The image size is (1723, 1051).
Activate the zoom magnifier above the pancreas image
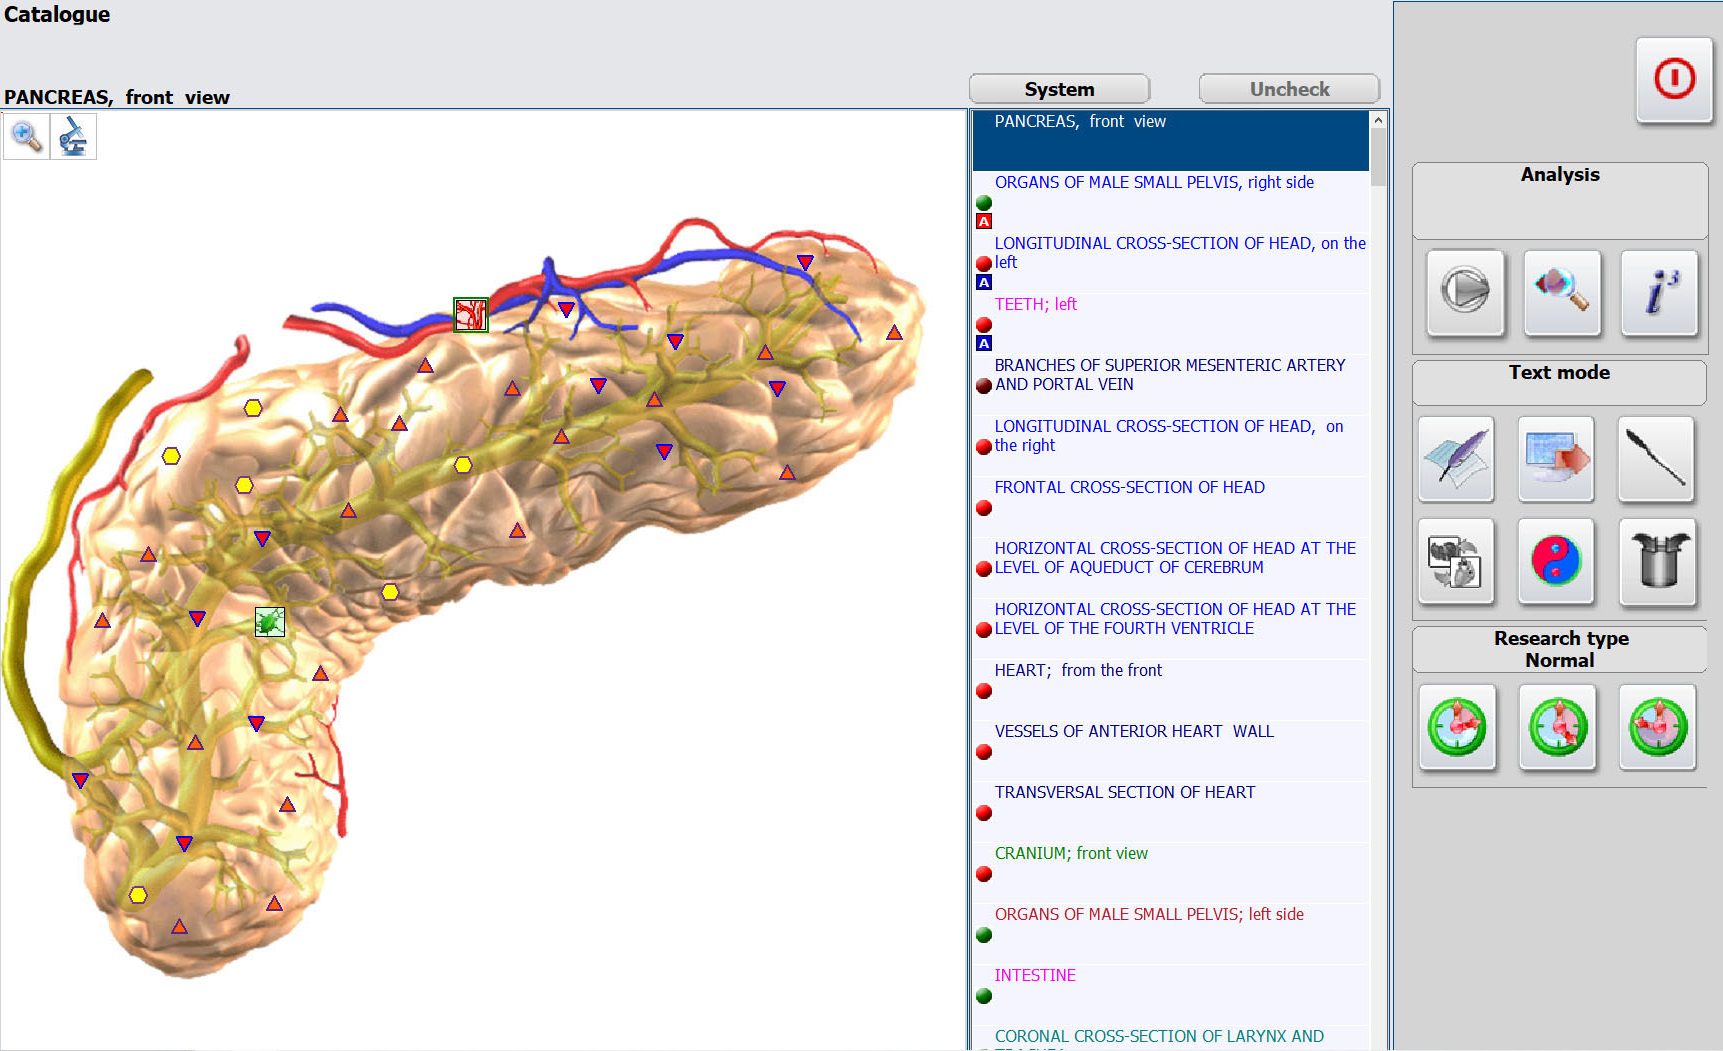pos(26,137)
